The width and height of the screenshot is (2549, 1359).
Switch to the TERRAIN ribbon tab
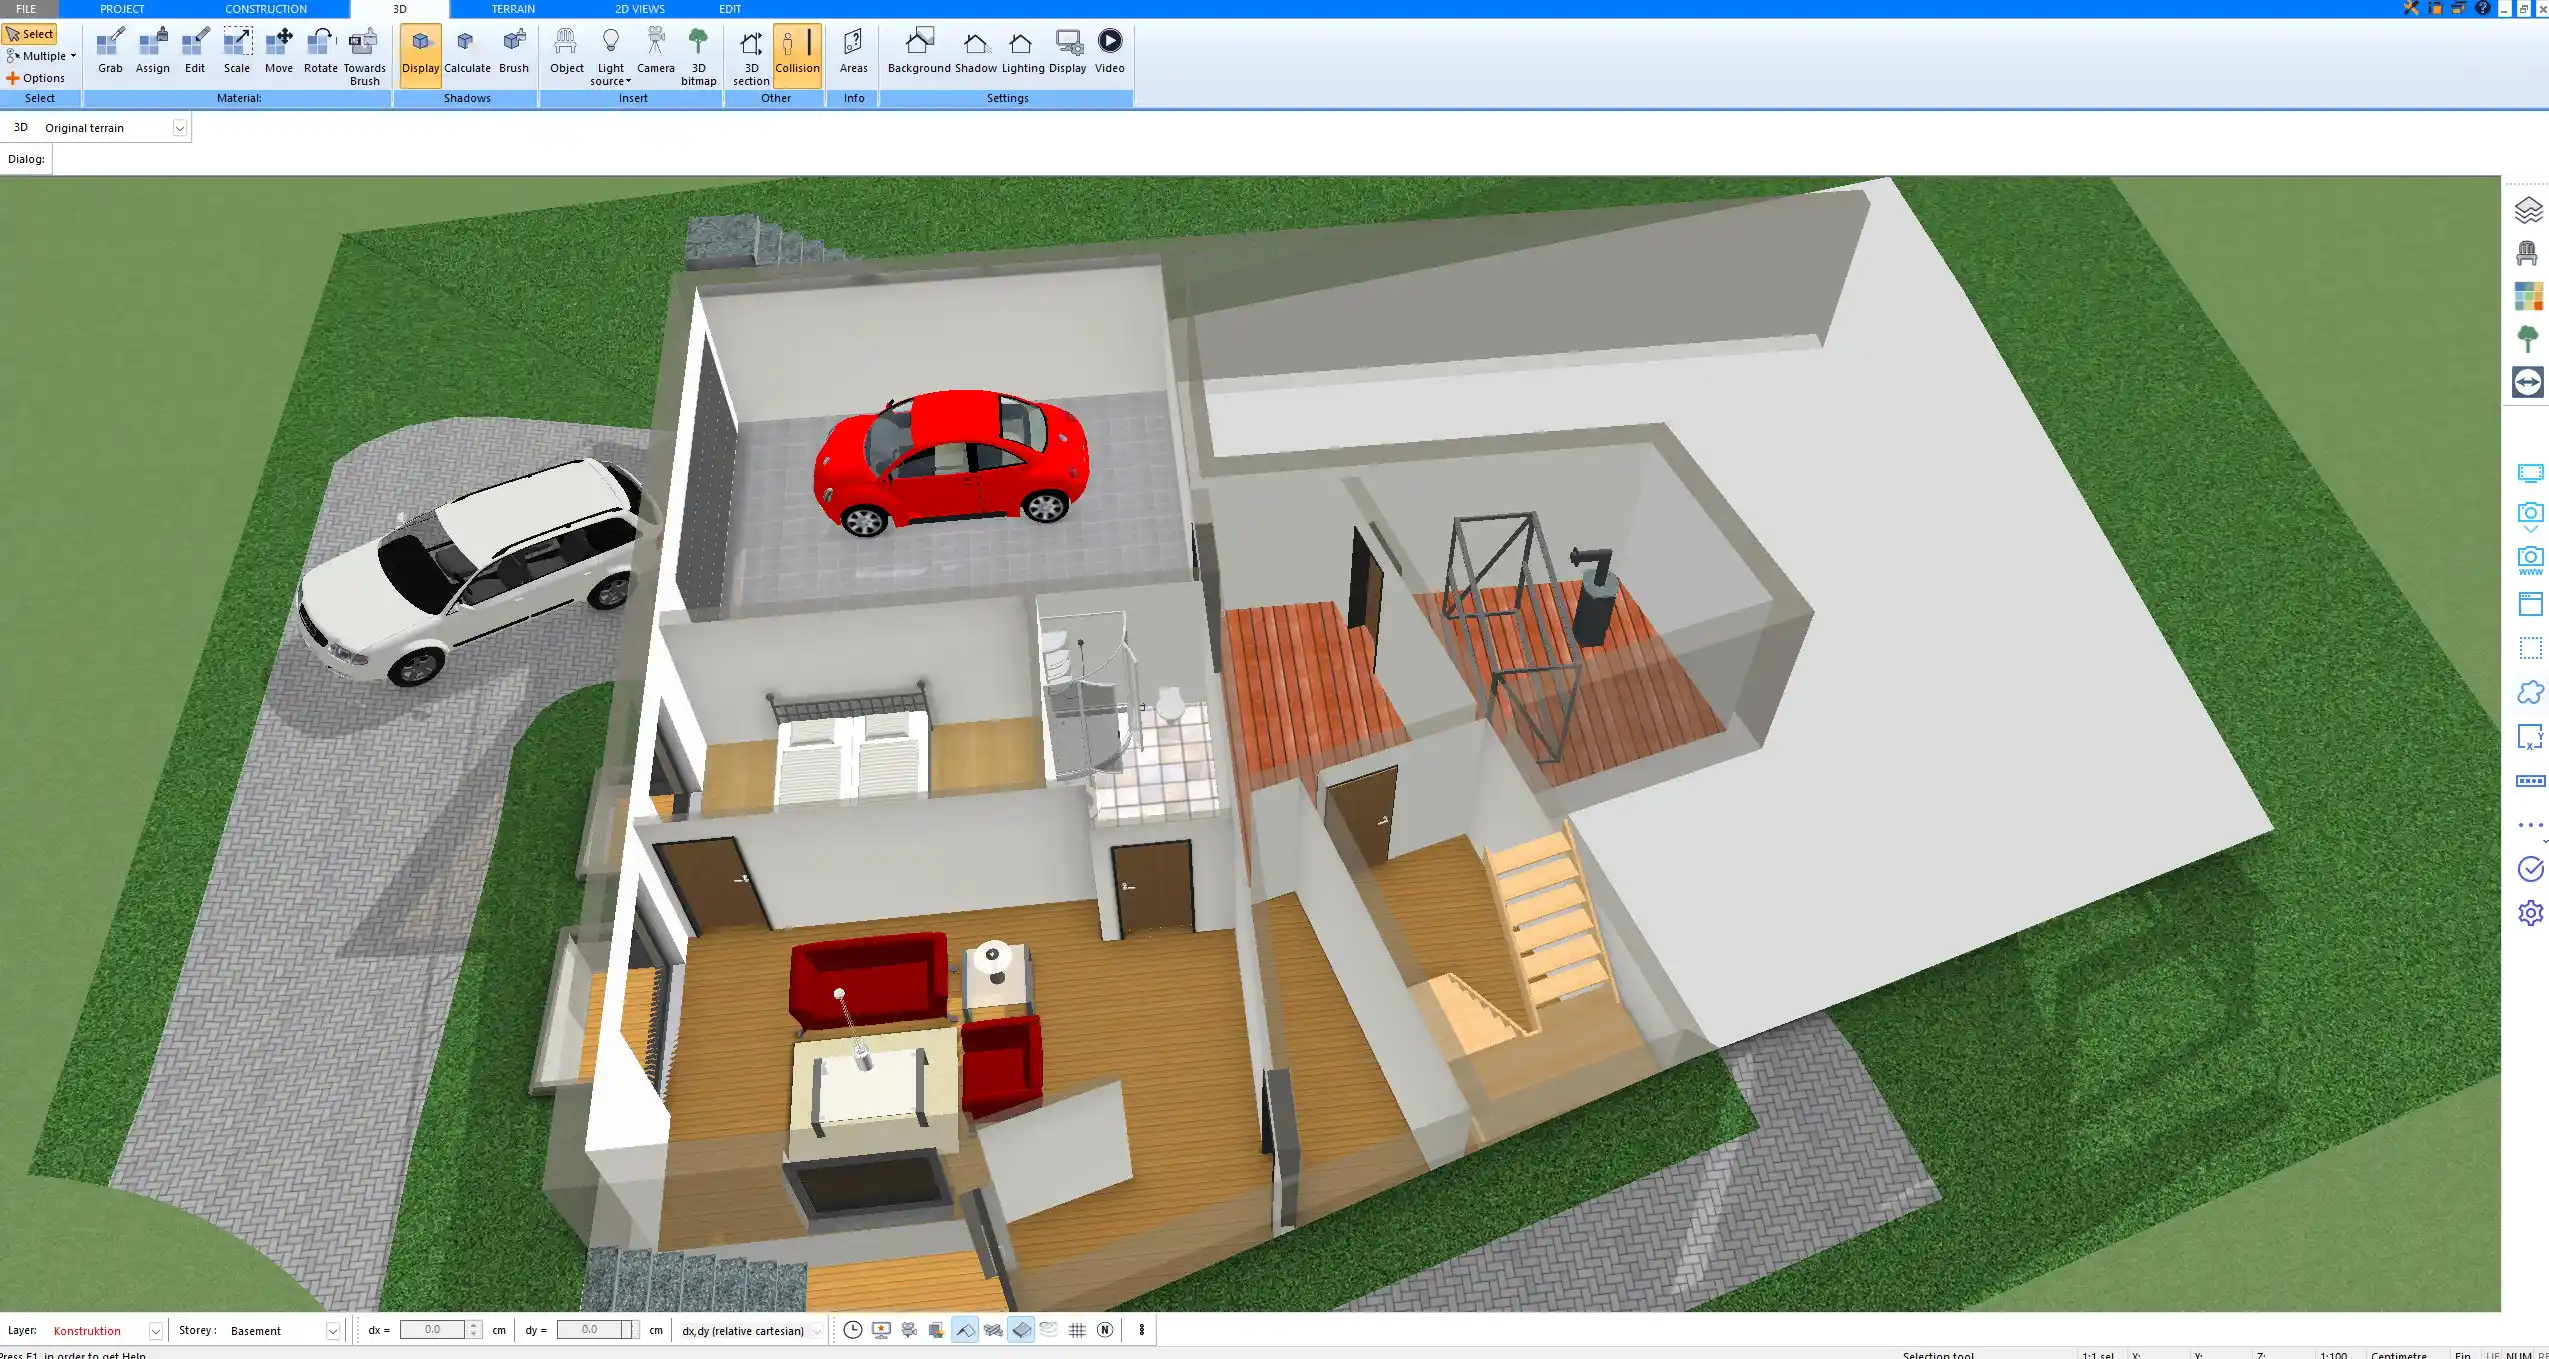tap(513, 8)
